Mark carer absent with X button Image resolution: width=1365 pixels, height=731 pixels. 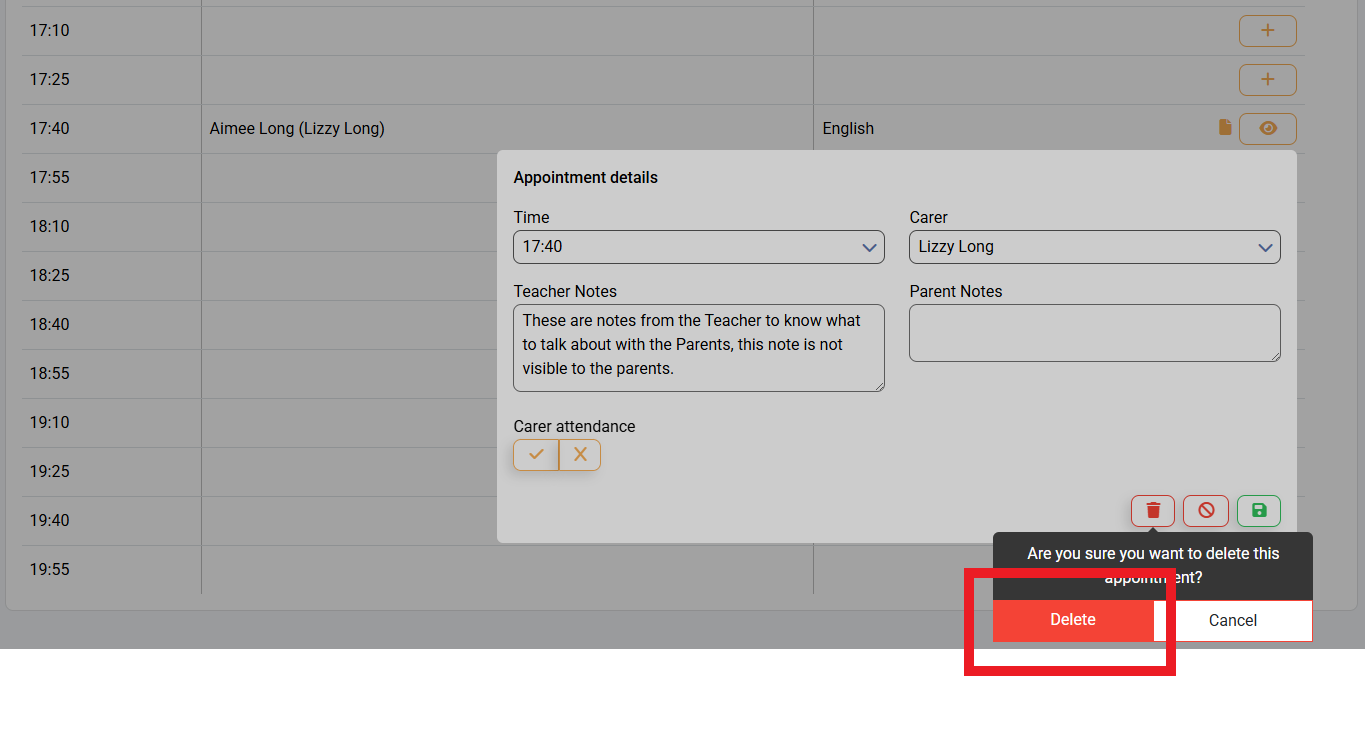[580, 455]
